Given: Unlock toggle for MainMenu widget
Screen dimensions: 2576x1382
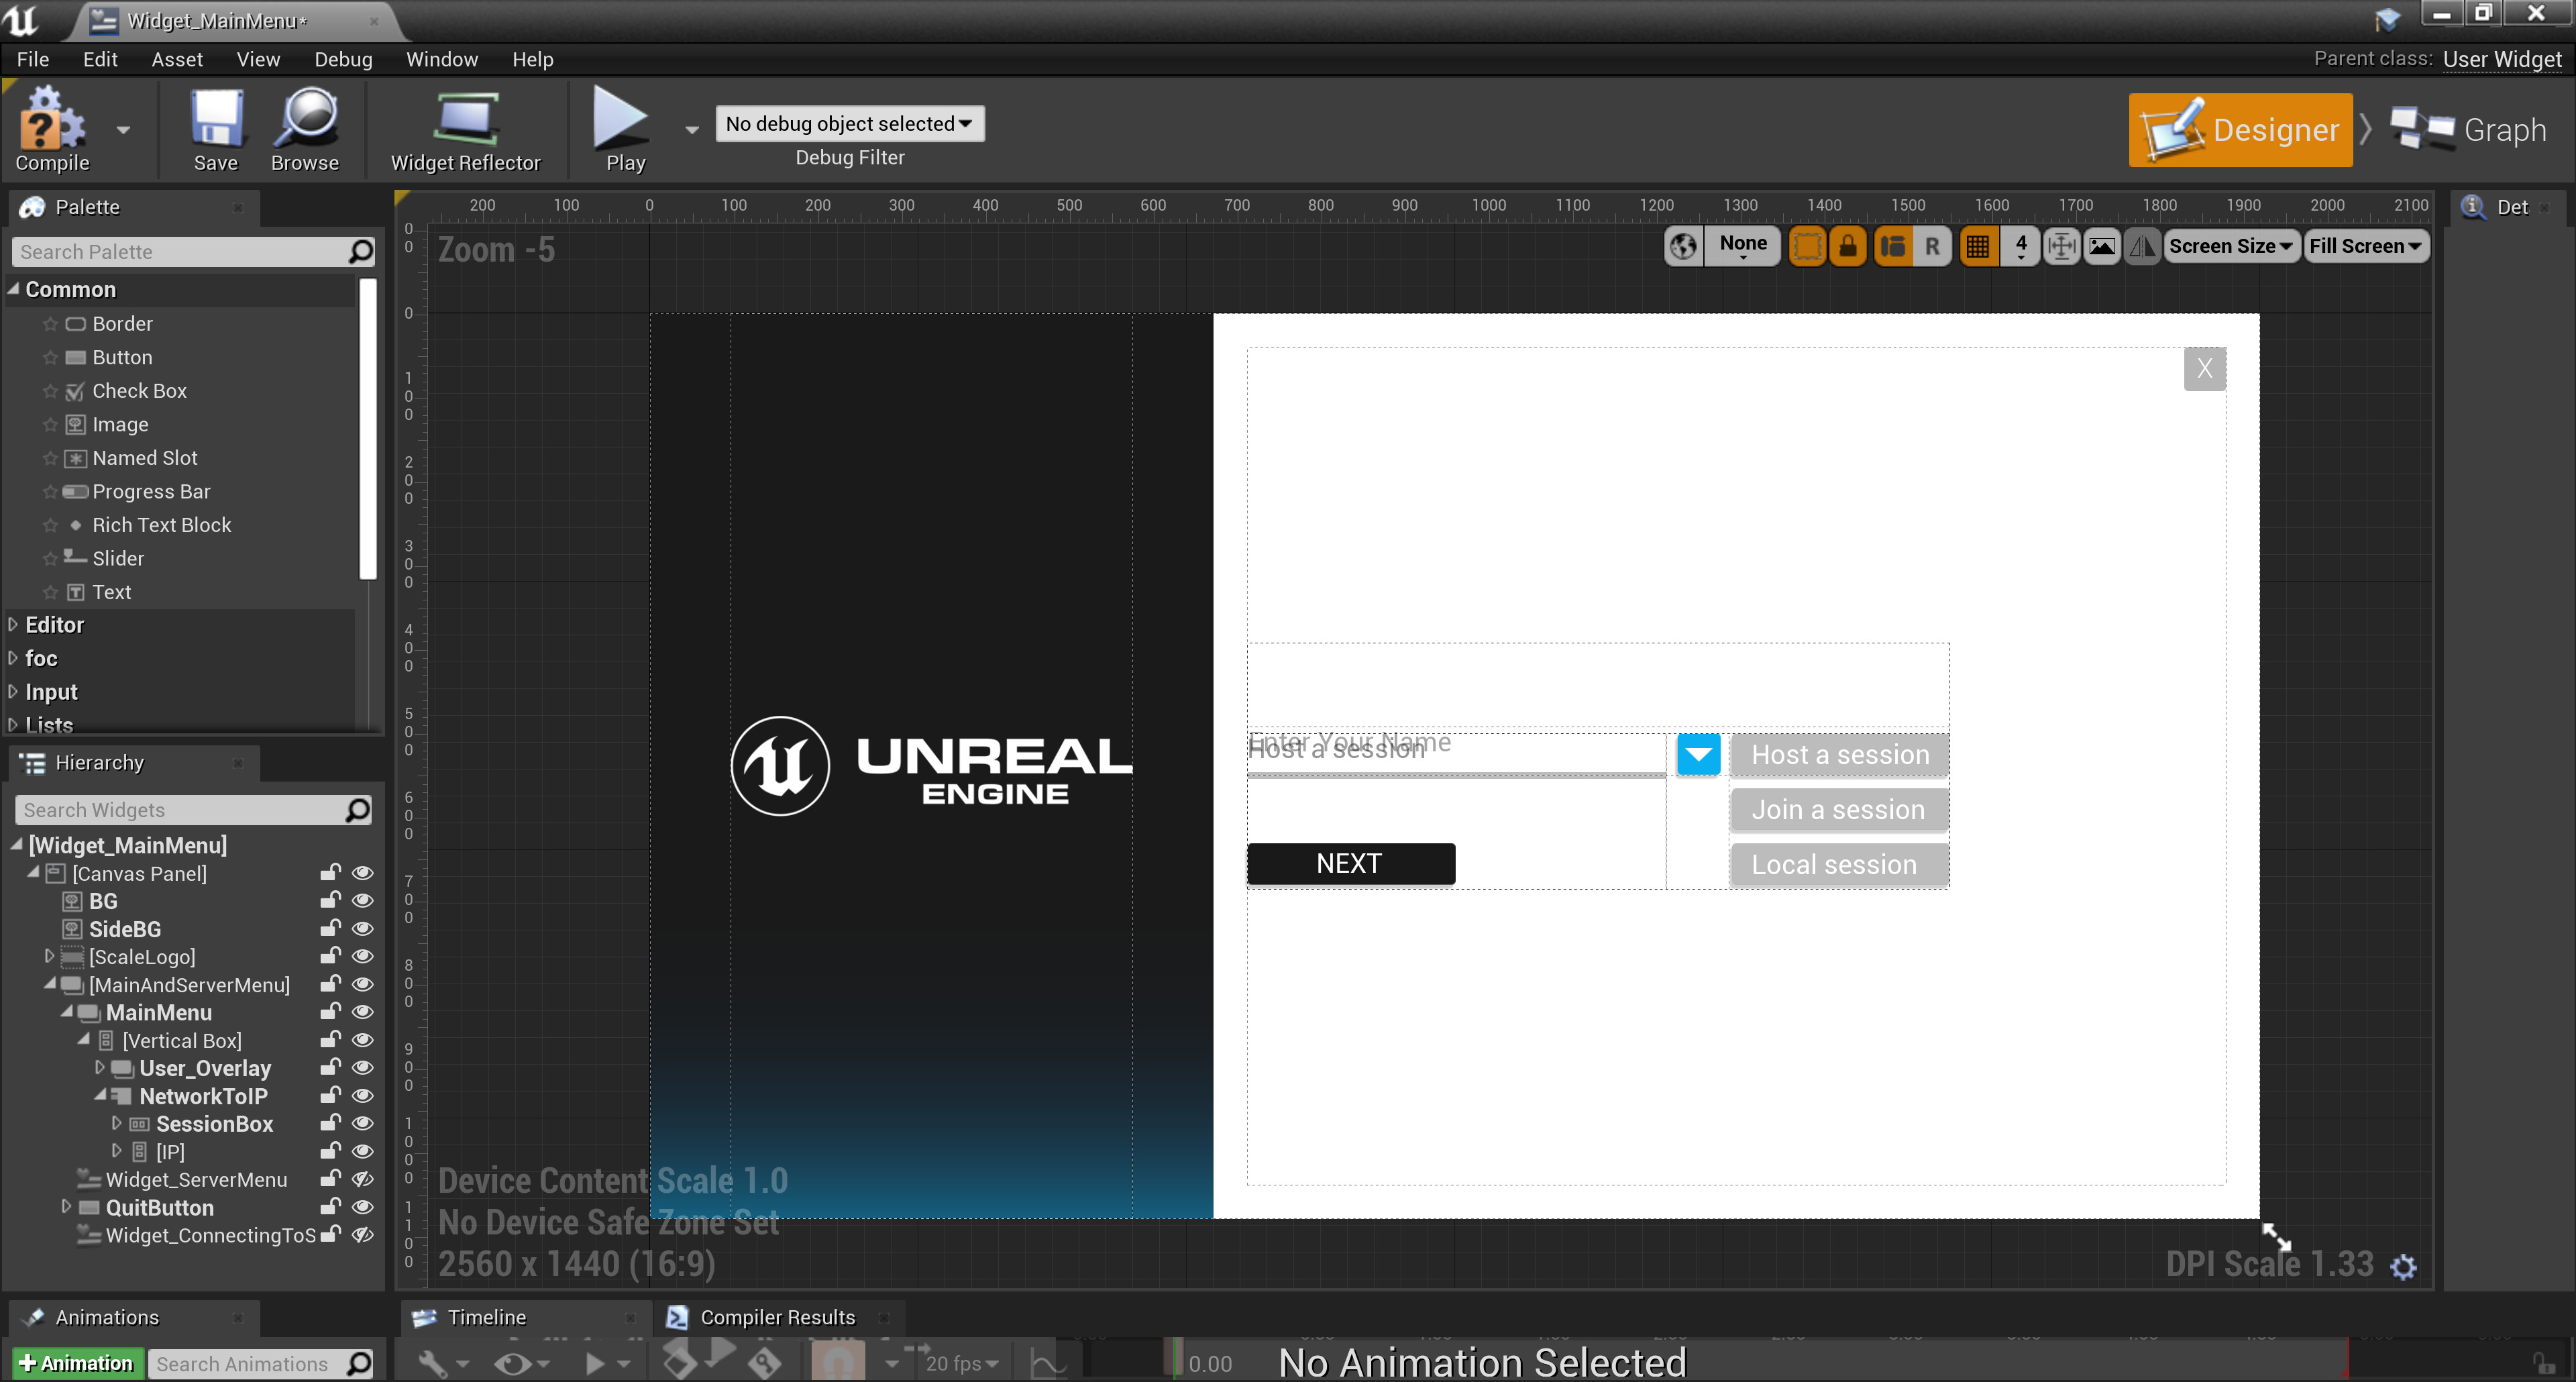Looking at the screenshot, I should point(330,1012).
